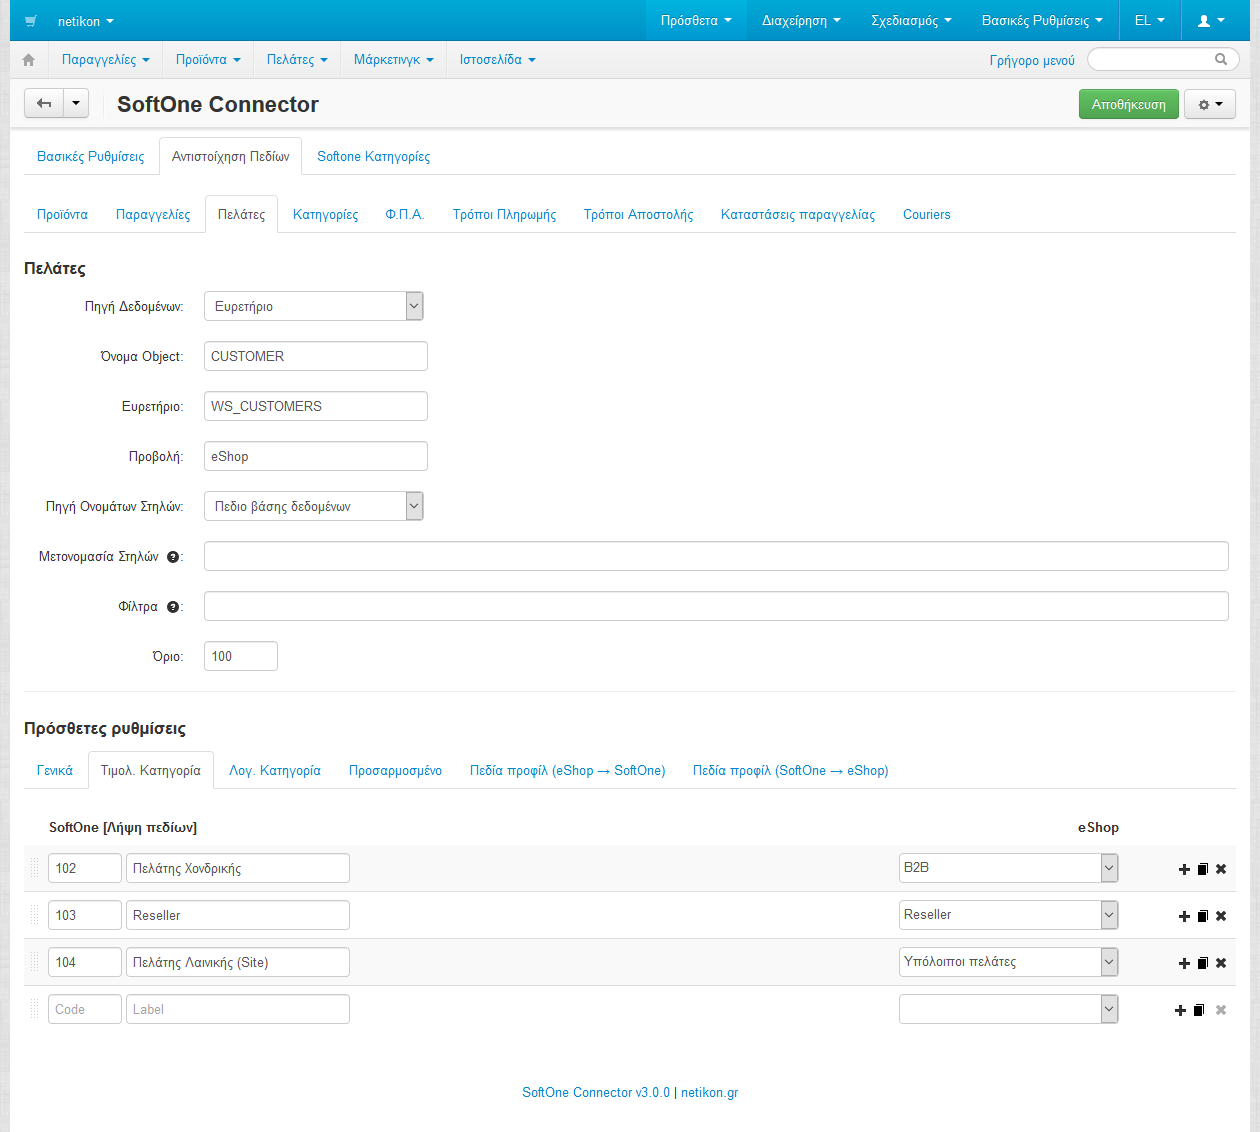Click help icon next to Μετονομασία Στηλών
The width and height of the screenshot is (1260, 1132).
173,557
